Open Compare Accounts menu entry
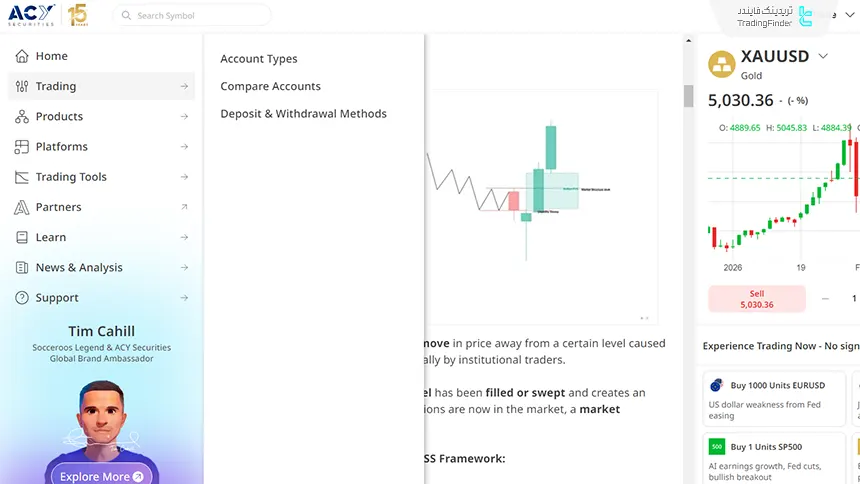The width and height of the screenshot is (860, 484). 270,87
